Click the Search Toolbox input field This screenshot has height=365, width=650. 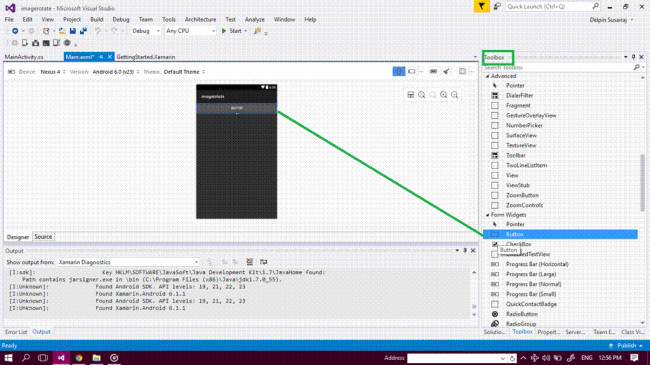558,67
